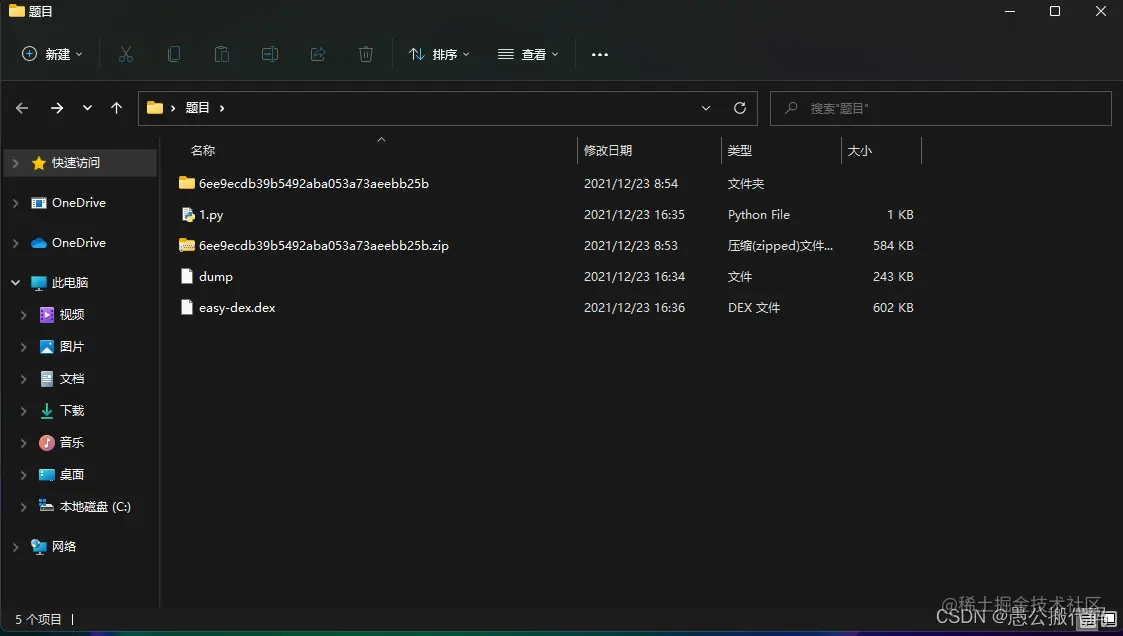The width and height of the screenshot is (1123, 636).
Task: Click the Share icon in toolbar
Action: coord(318,54)
